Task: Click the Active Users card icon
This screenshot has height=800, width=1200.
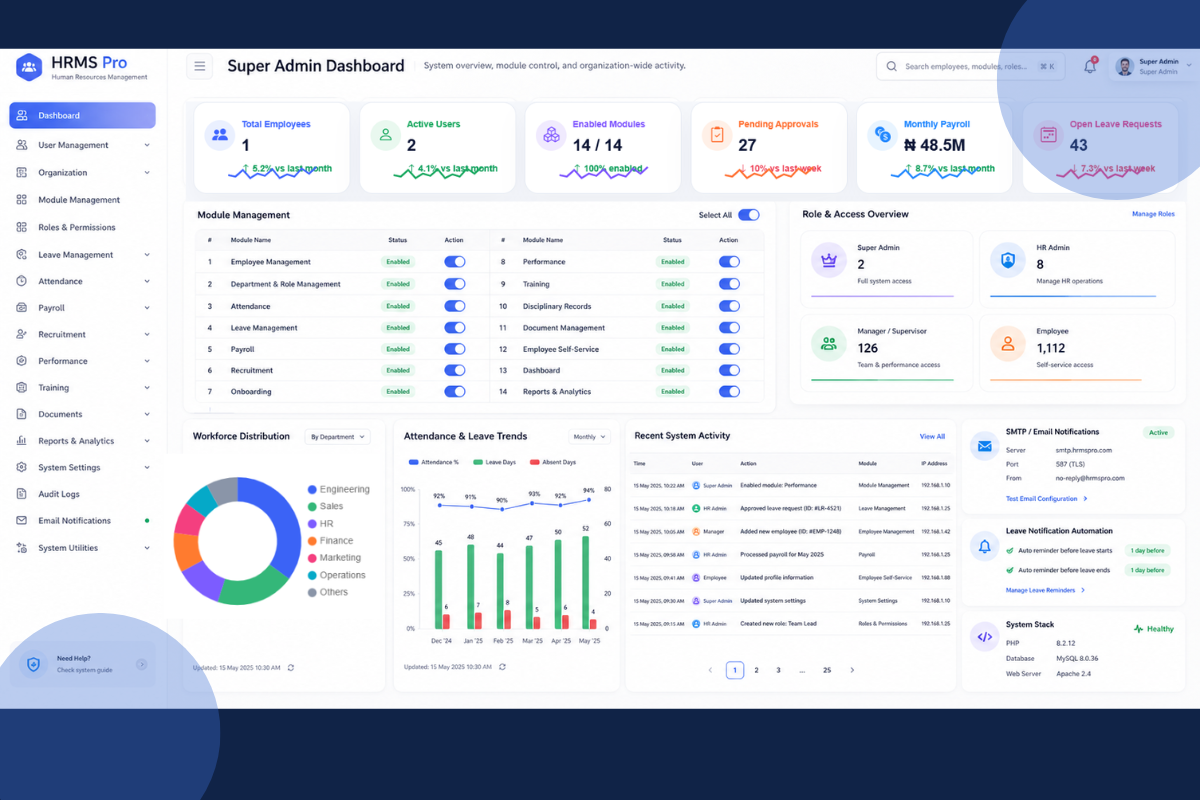Action: [x=385, y=135]
